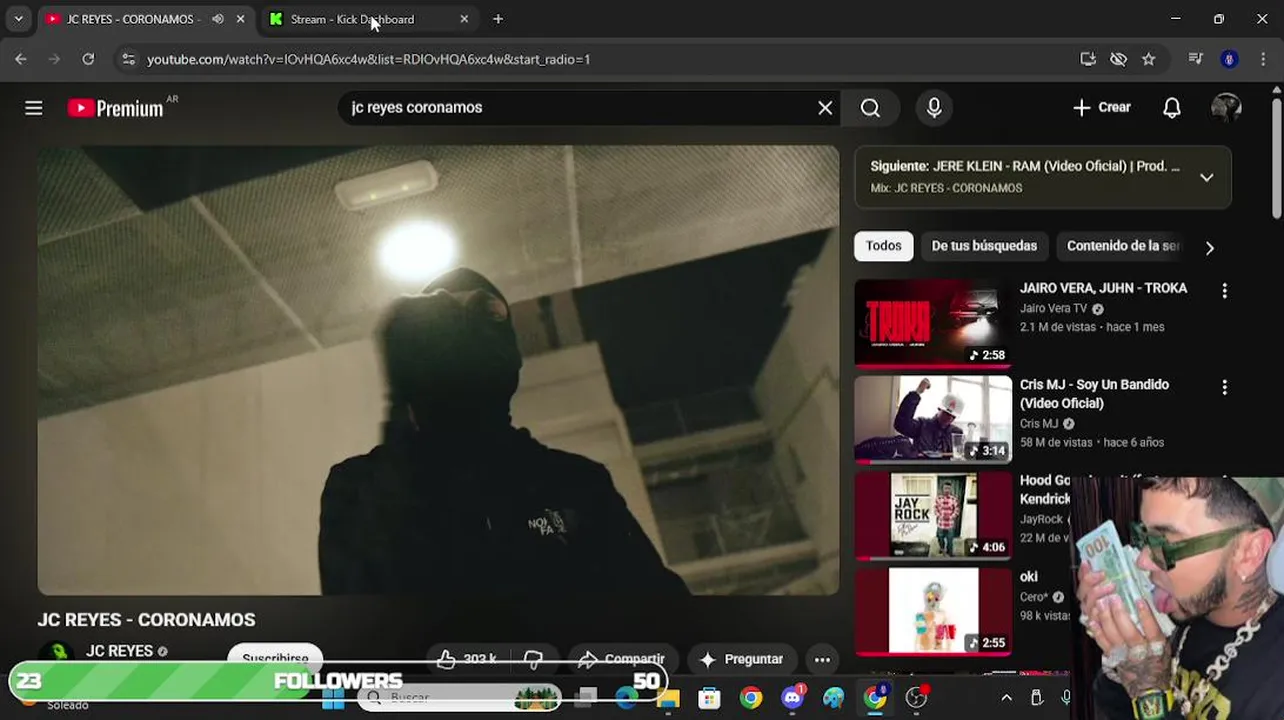This screenshot has height=720, width=1284.
Task: Open the YouTube account avatar menu
Action: [1226, 108]
